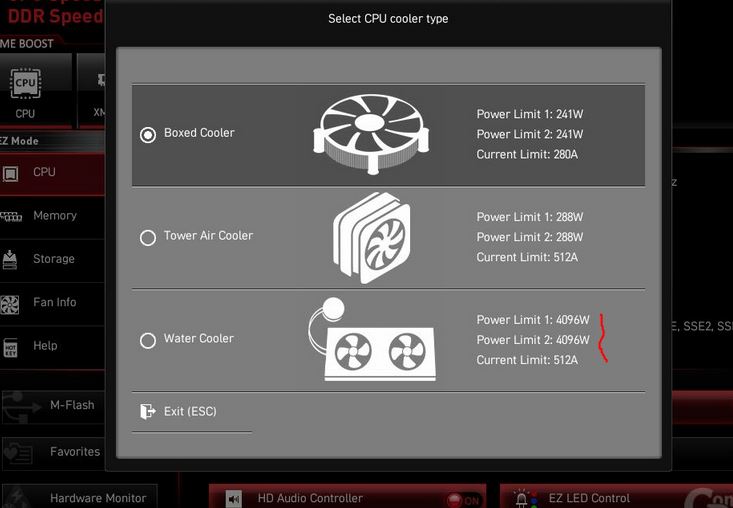
Task: Select the Boxed Cooler radio button
Action: pyautogui.click(x=148, y=135)
